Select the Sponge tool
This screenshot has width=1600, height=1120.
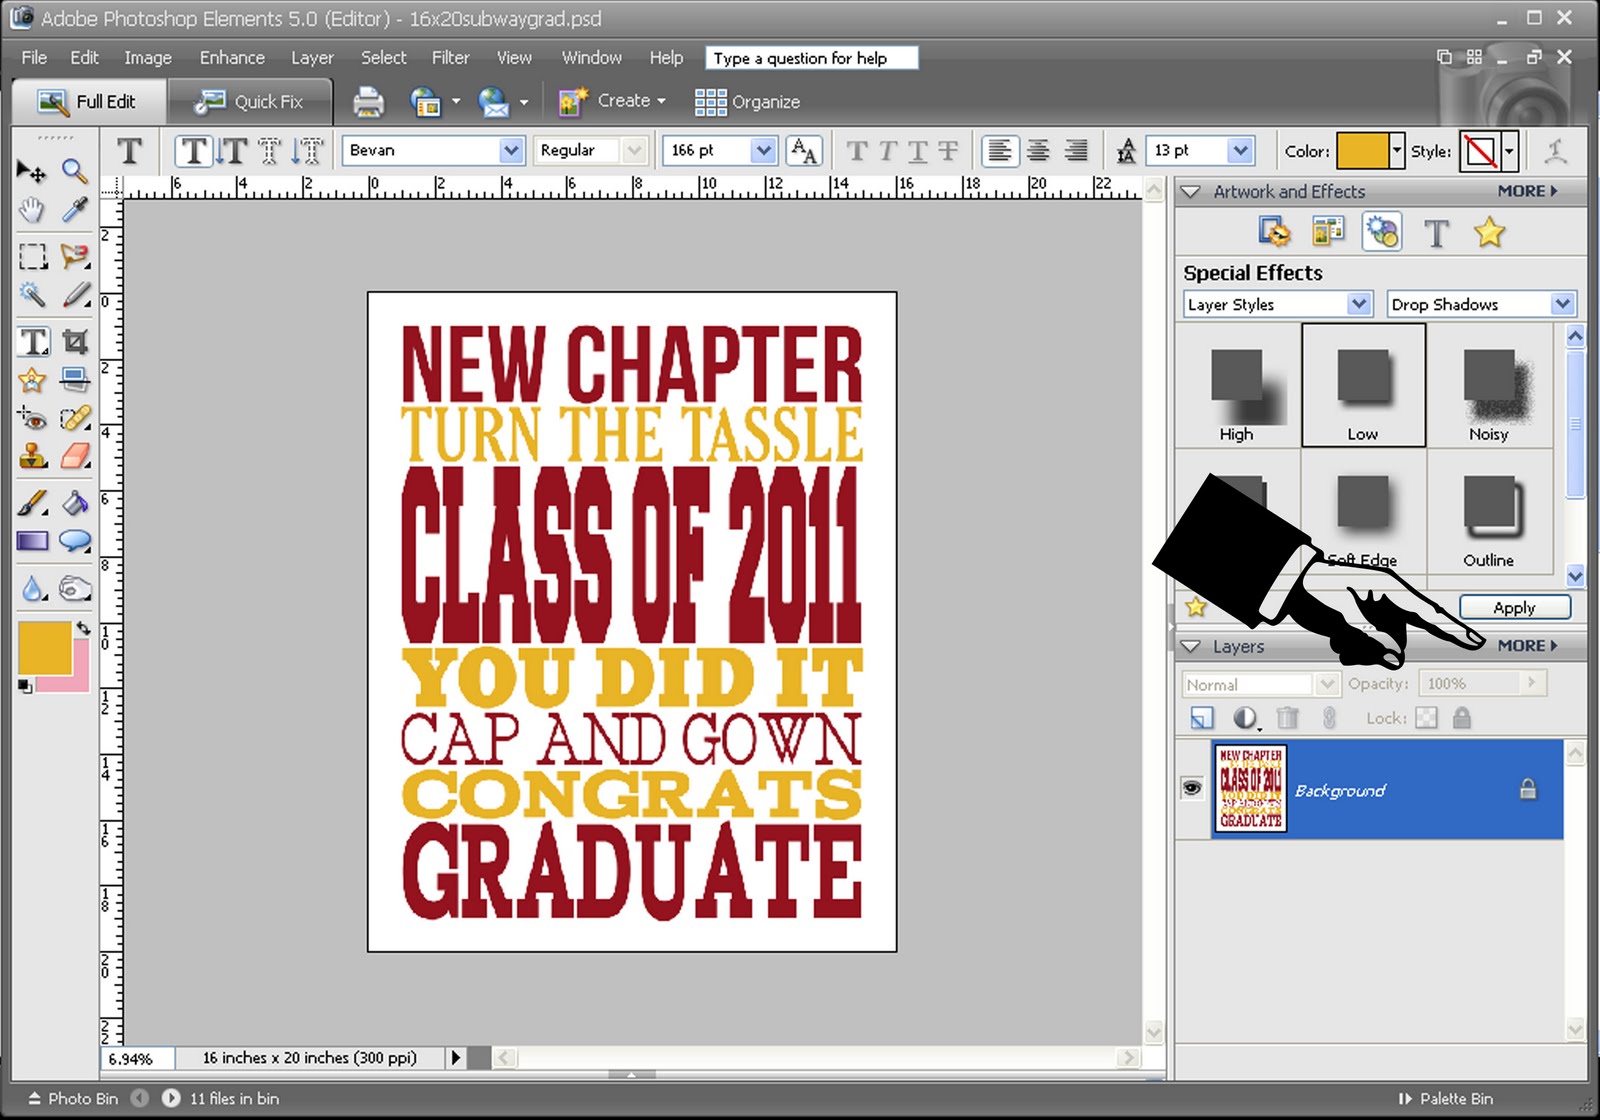click(x=75, y=589)
